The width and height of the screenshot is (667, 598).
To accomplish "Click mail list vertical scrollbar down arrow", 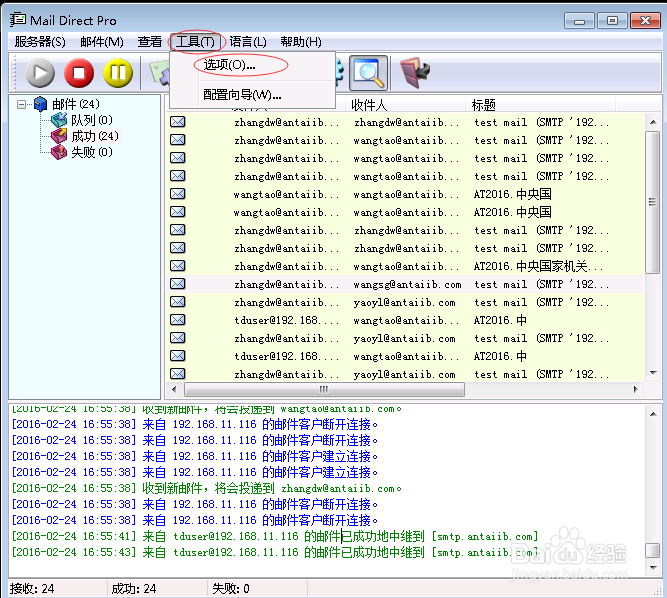I will [x=653, y=373].
